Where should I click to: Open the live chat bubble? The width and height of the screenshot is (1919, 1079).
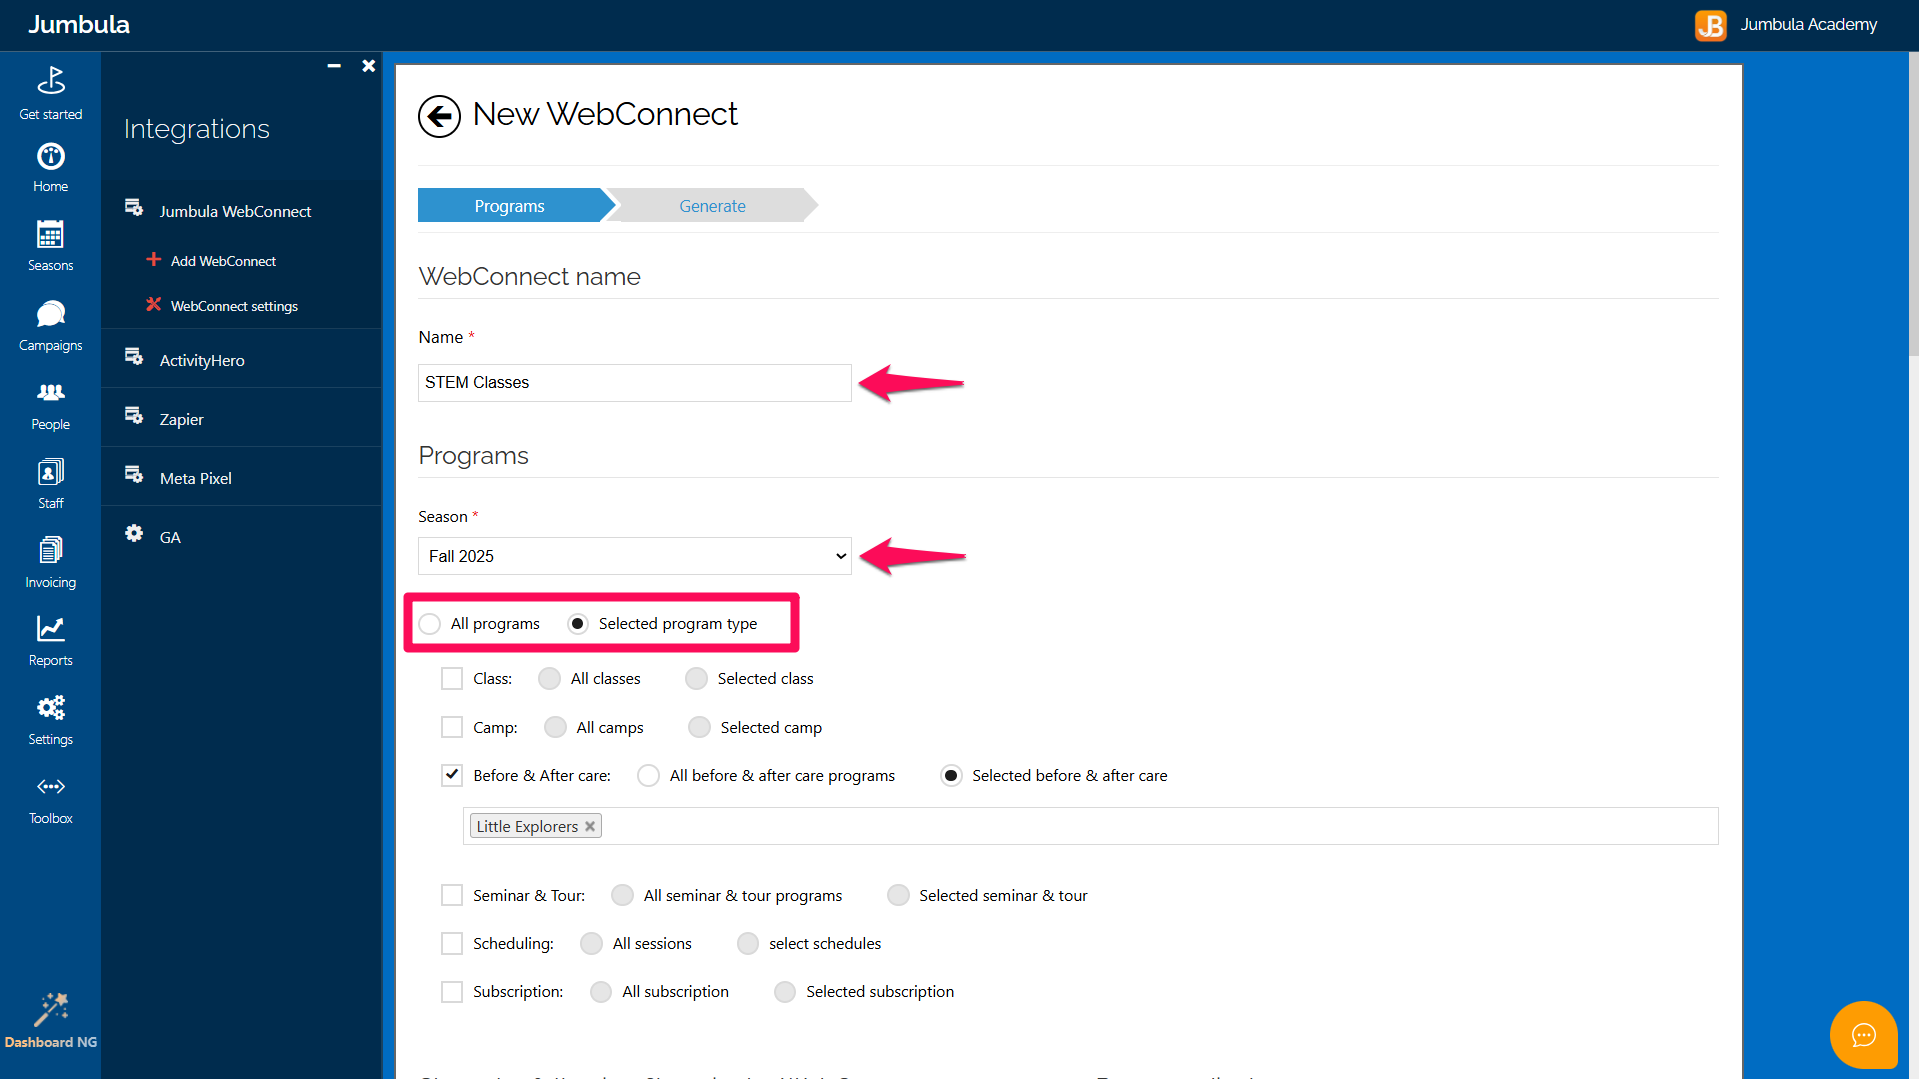[x=1863, y=1035]
